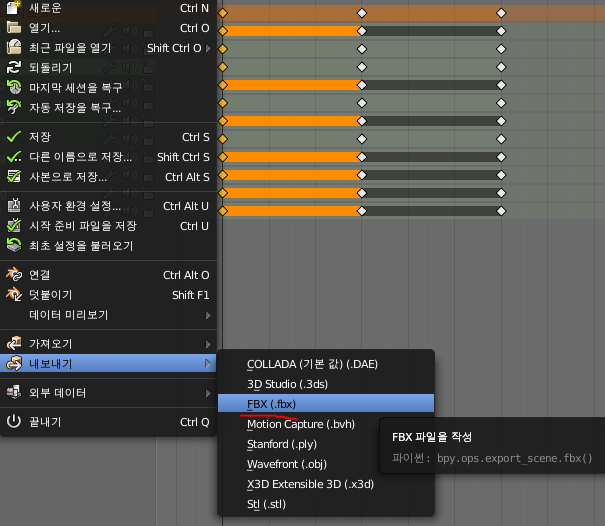Click the 마지막 세션을 복구 icon
This screenshot has height=526, width=605.
[x=14, y=88]
